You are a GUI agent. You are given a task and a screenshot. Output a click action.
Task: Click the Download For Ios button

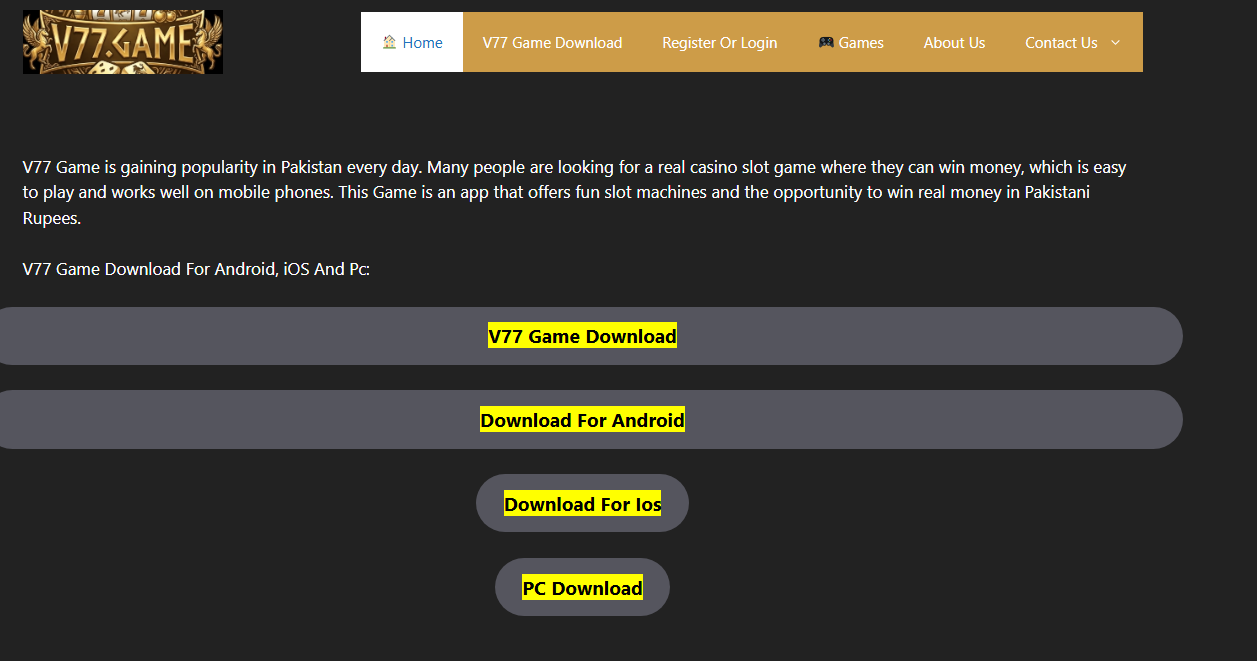(x=582, y=504)
